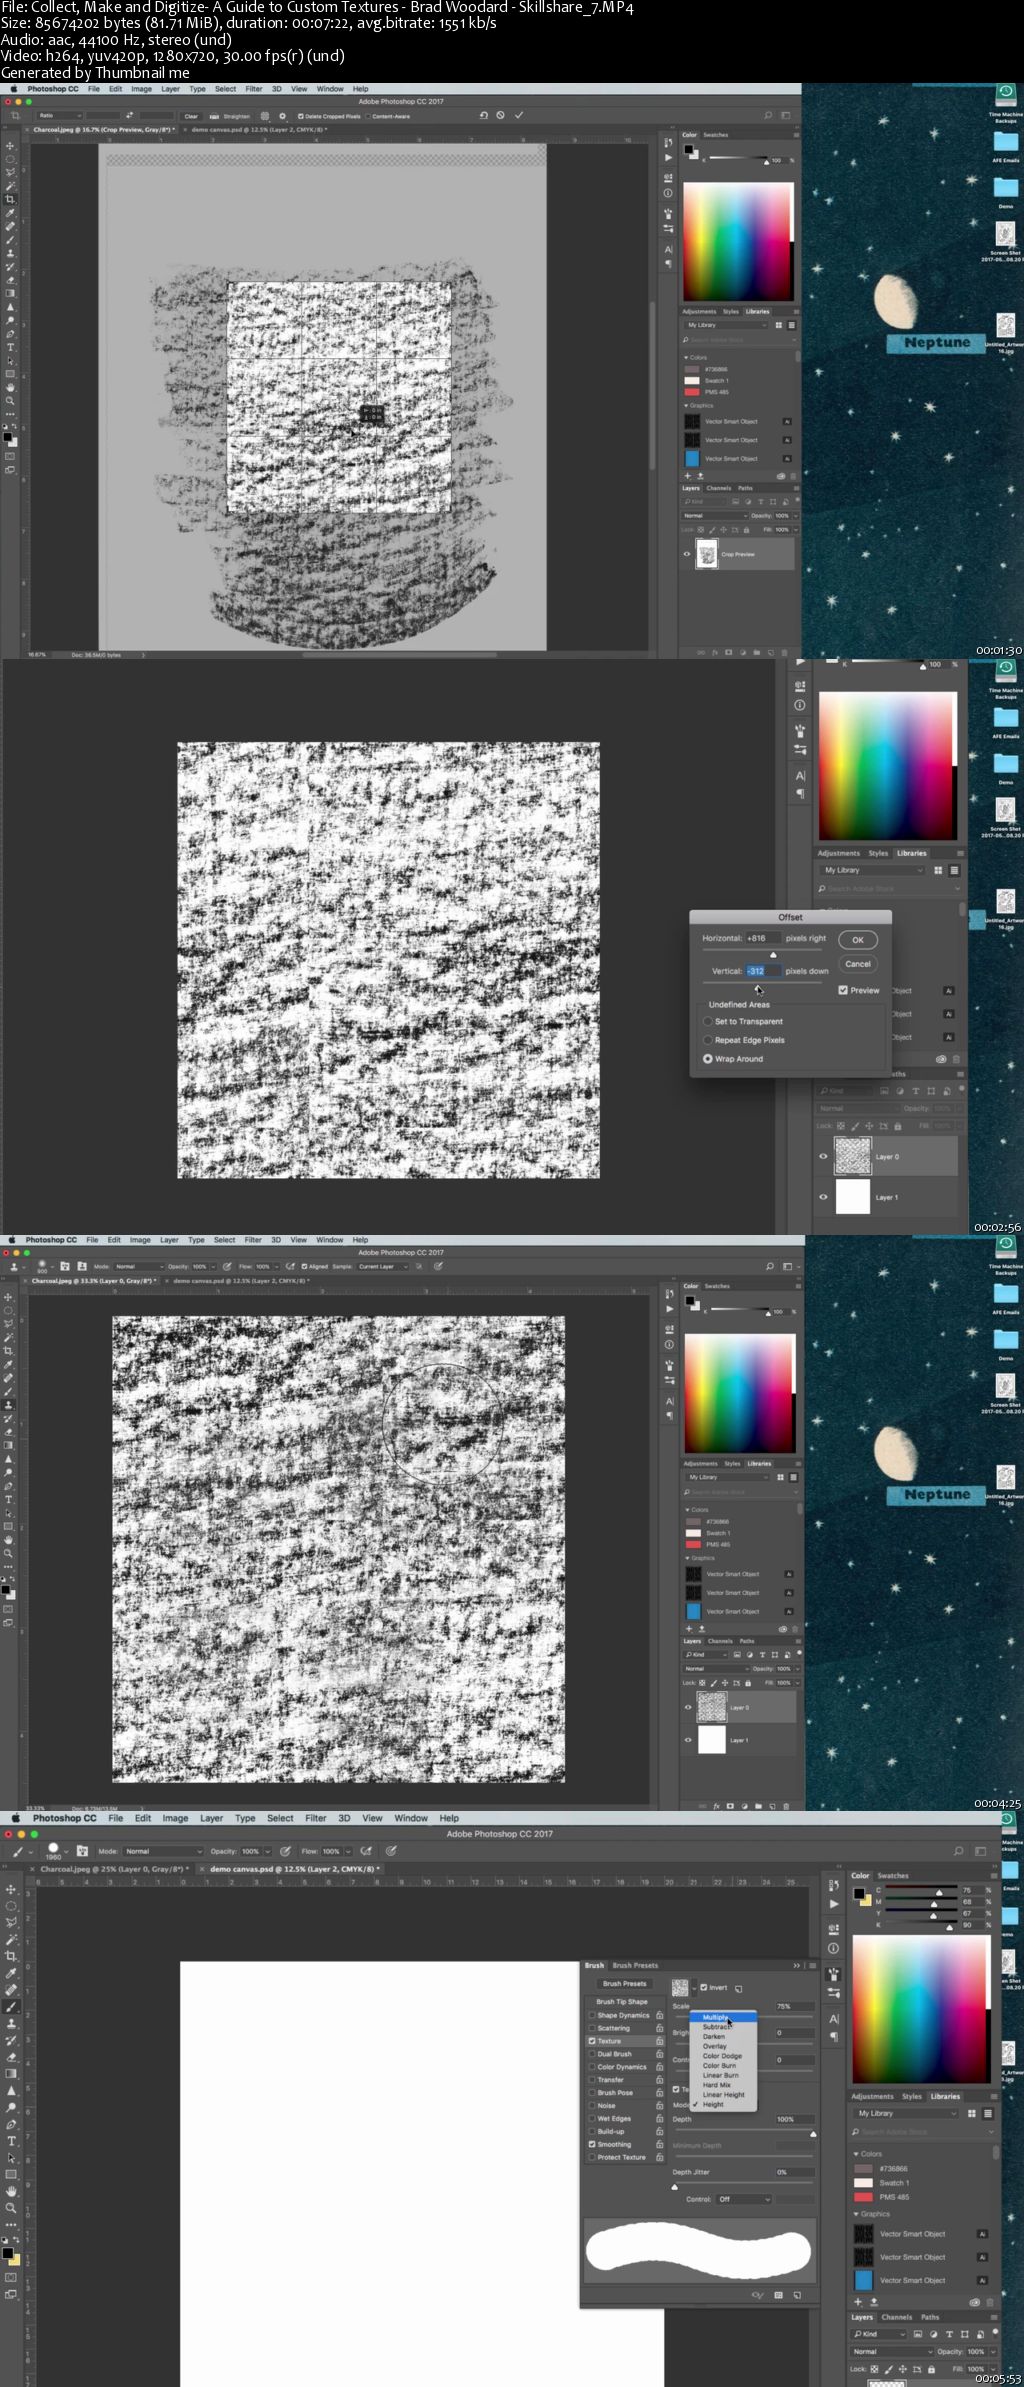
Task: Click the Horizontal offset input field
Action: tap(762, 938)
